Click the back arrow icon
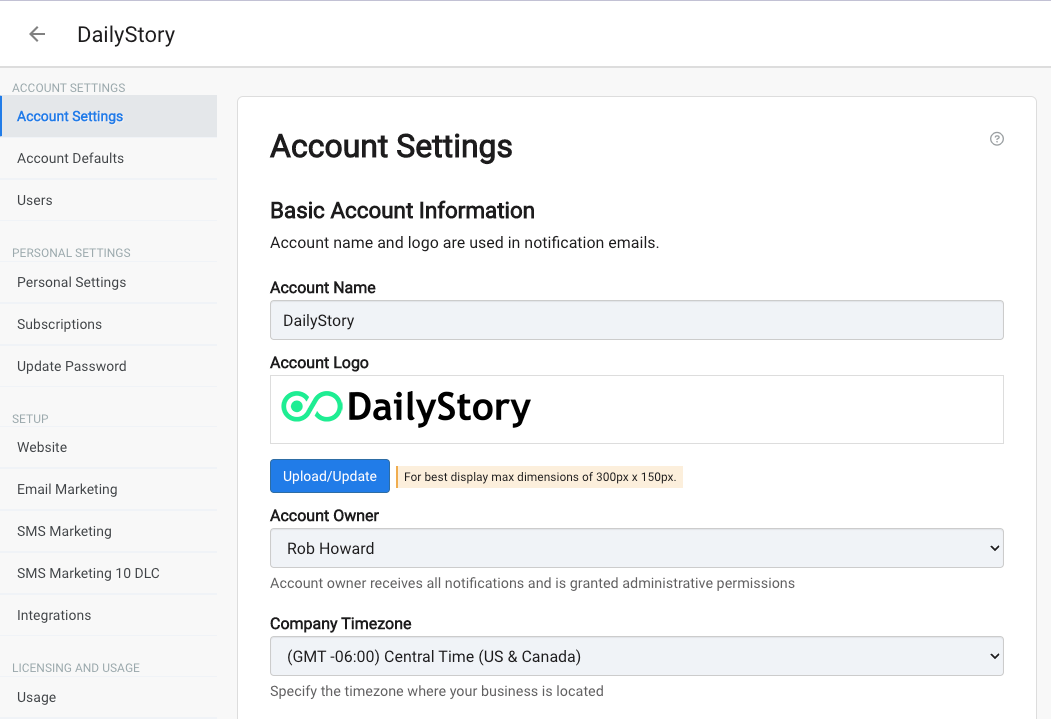This screenshot has width=1051, height=719. click(x=37, y=34)
